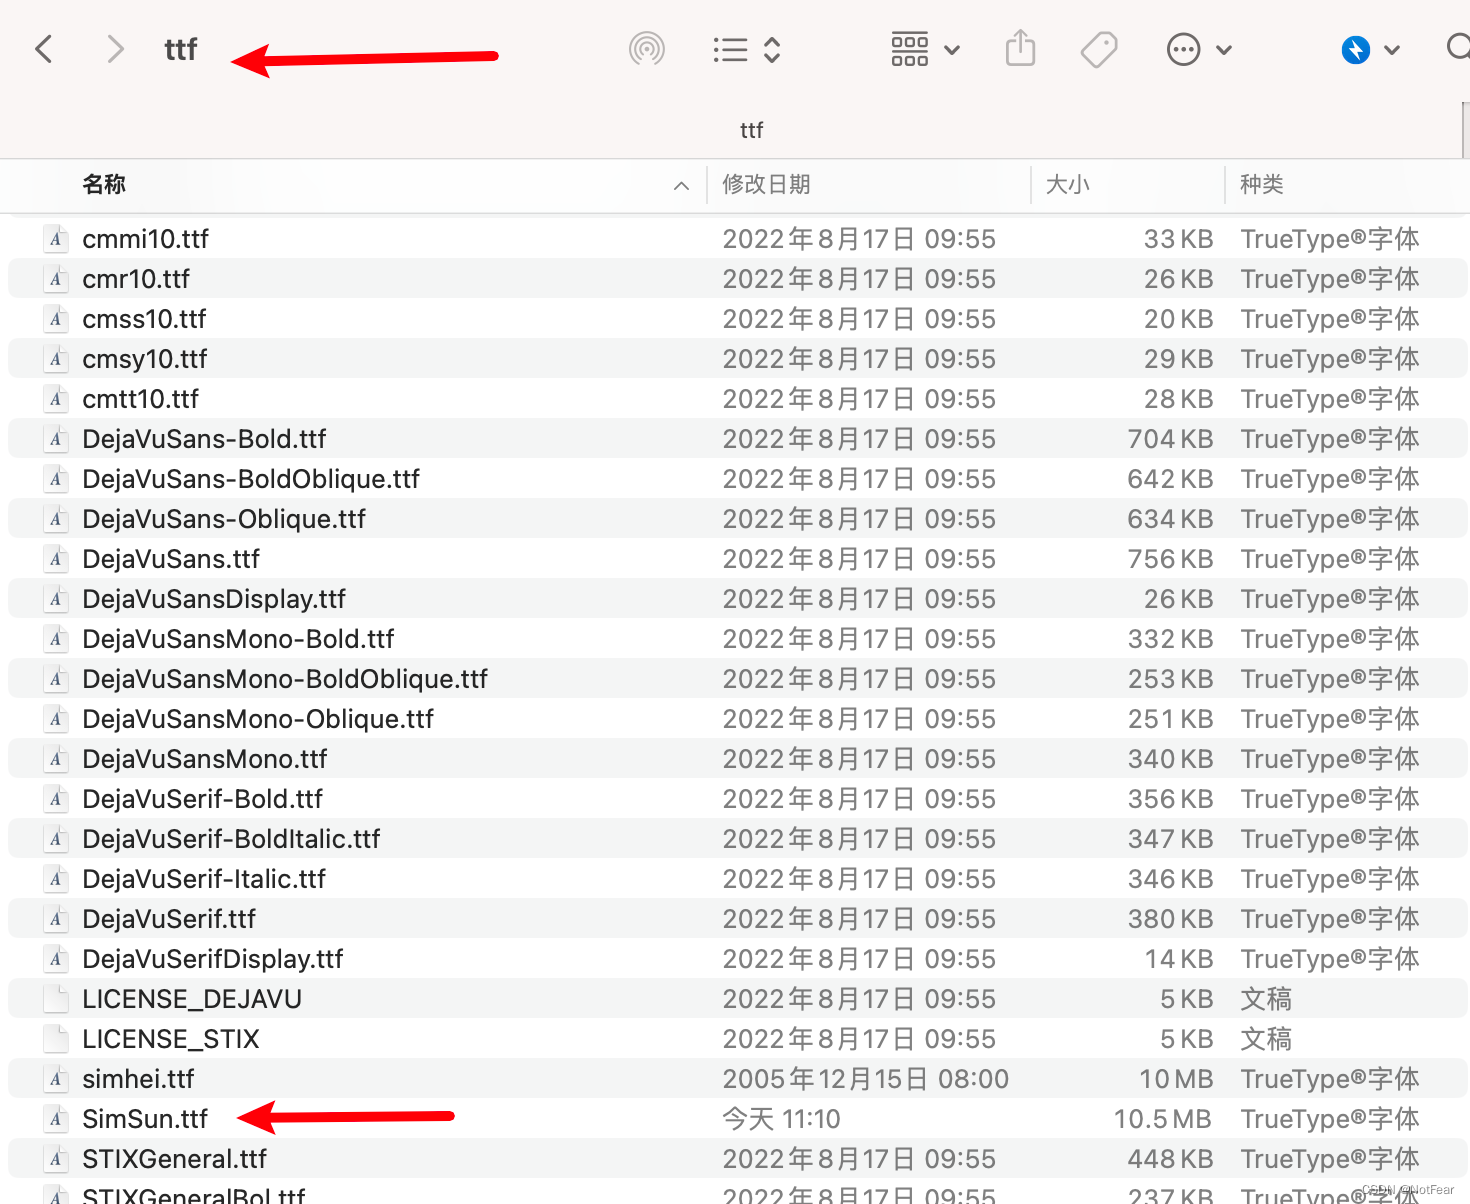Click the ttf folder title in toolbar
Screen dimensions: 1470x1204
pos(181,49)
